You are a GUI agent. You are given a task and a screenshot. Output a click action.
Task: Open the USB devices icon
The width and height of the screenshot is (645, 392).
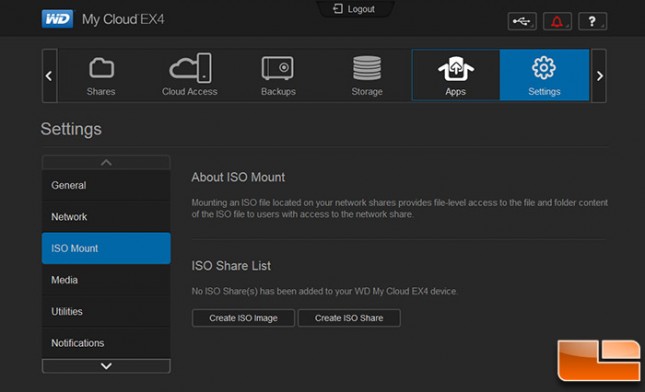[x=522, y=21]
